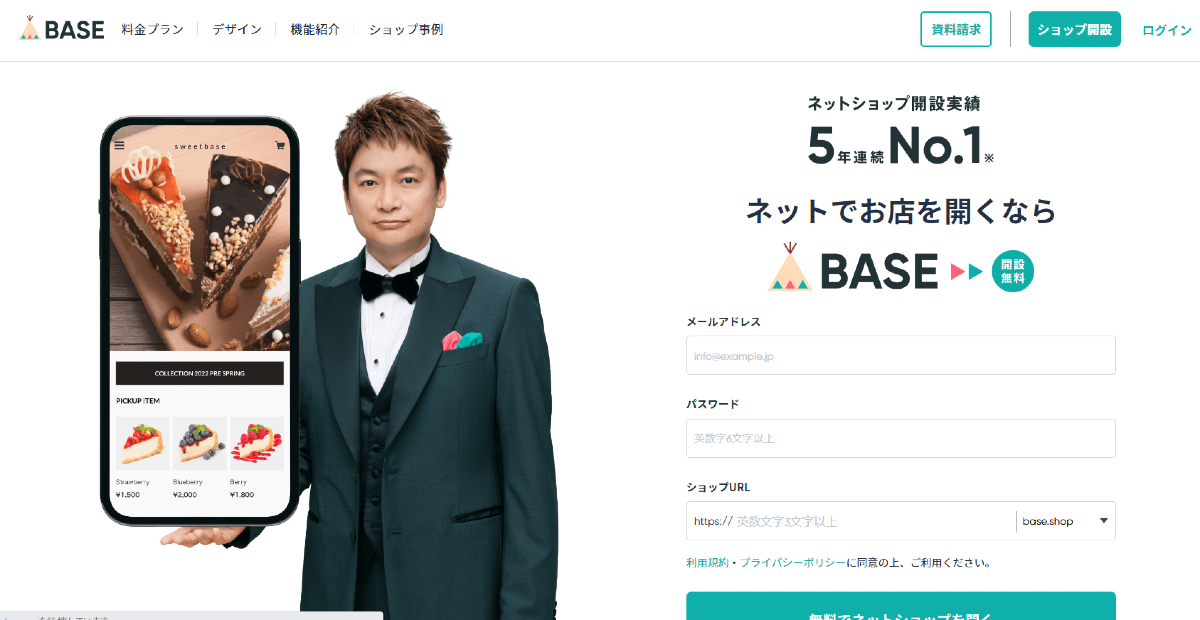Click the ショップ開設 button in header
Screen dimensions: 1200x620
coord(1075,29)
